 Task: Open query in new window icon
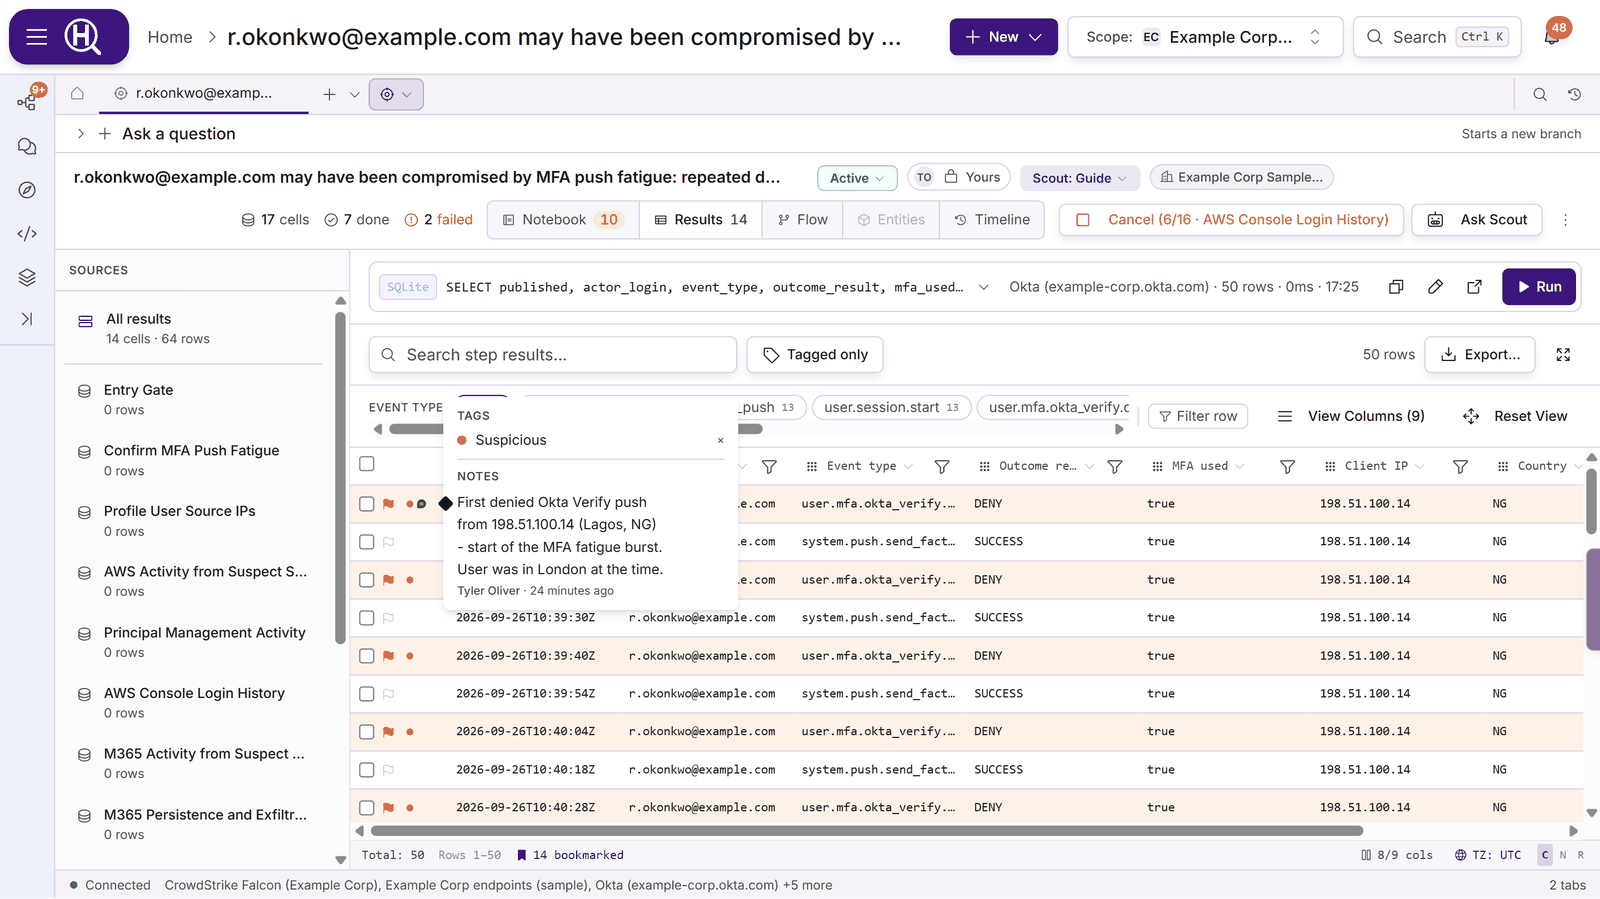1474,287
